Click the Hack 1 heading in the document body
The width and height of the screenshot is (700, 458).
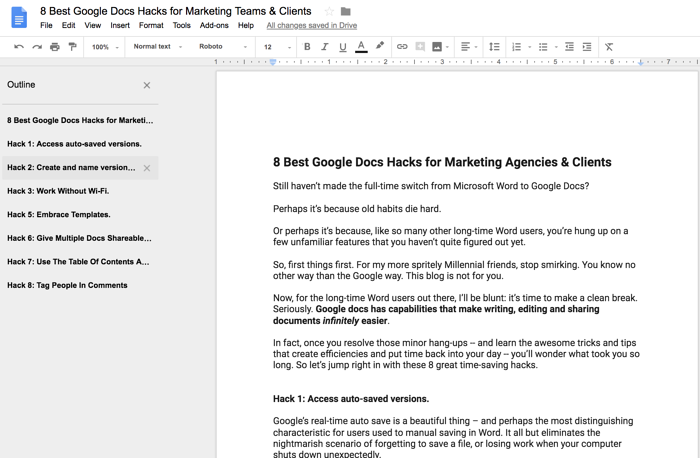351,399
